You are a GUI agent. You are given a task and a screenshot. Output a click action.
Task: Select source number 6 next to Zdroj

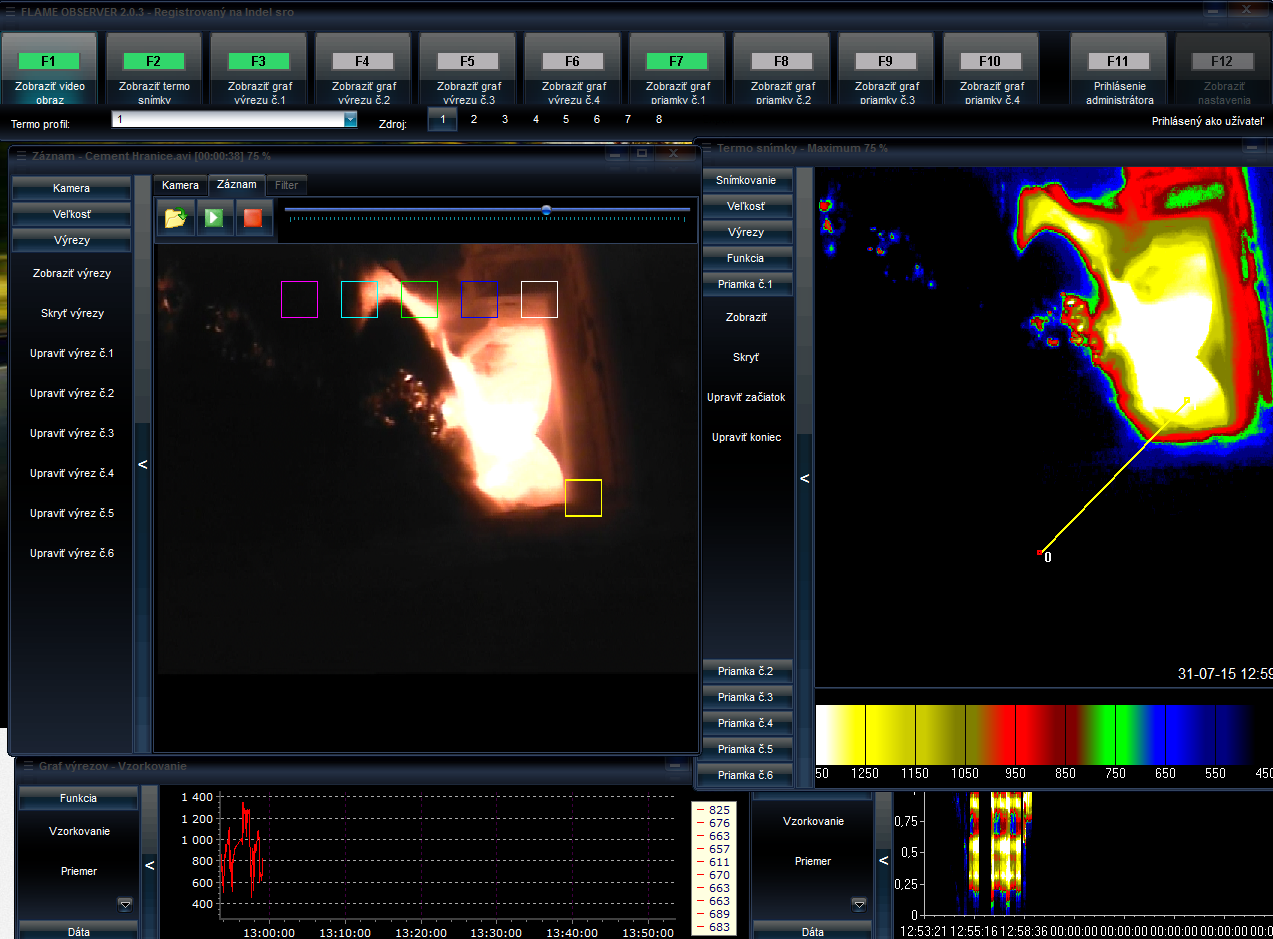tap(597, 119)
